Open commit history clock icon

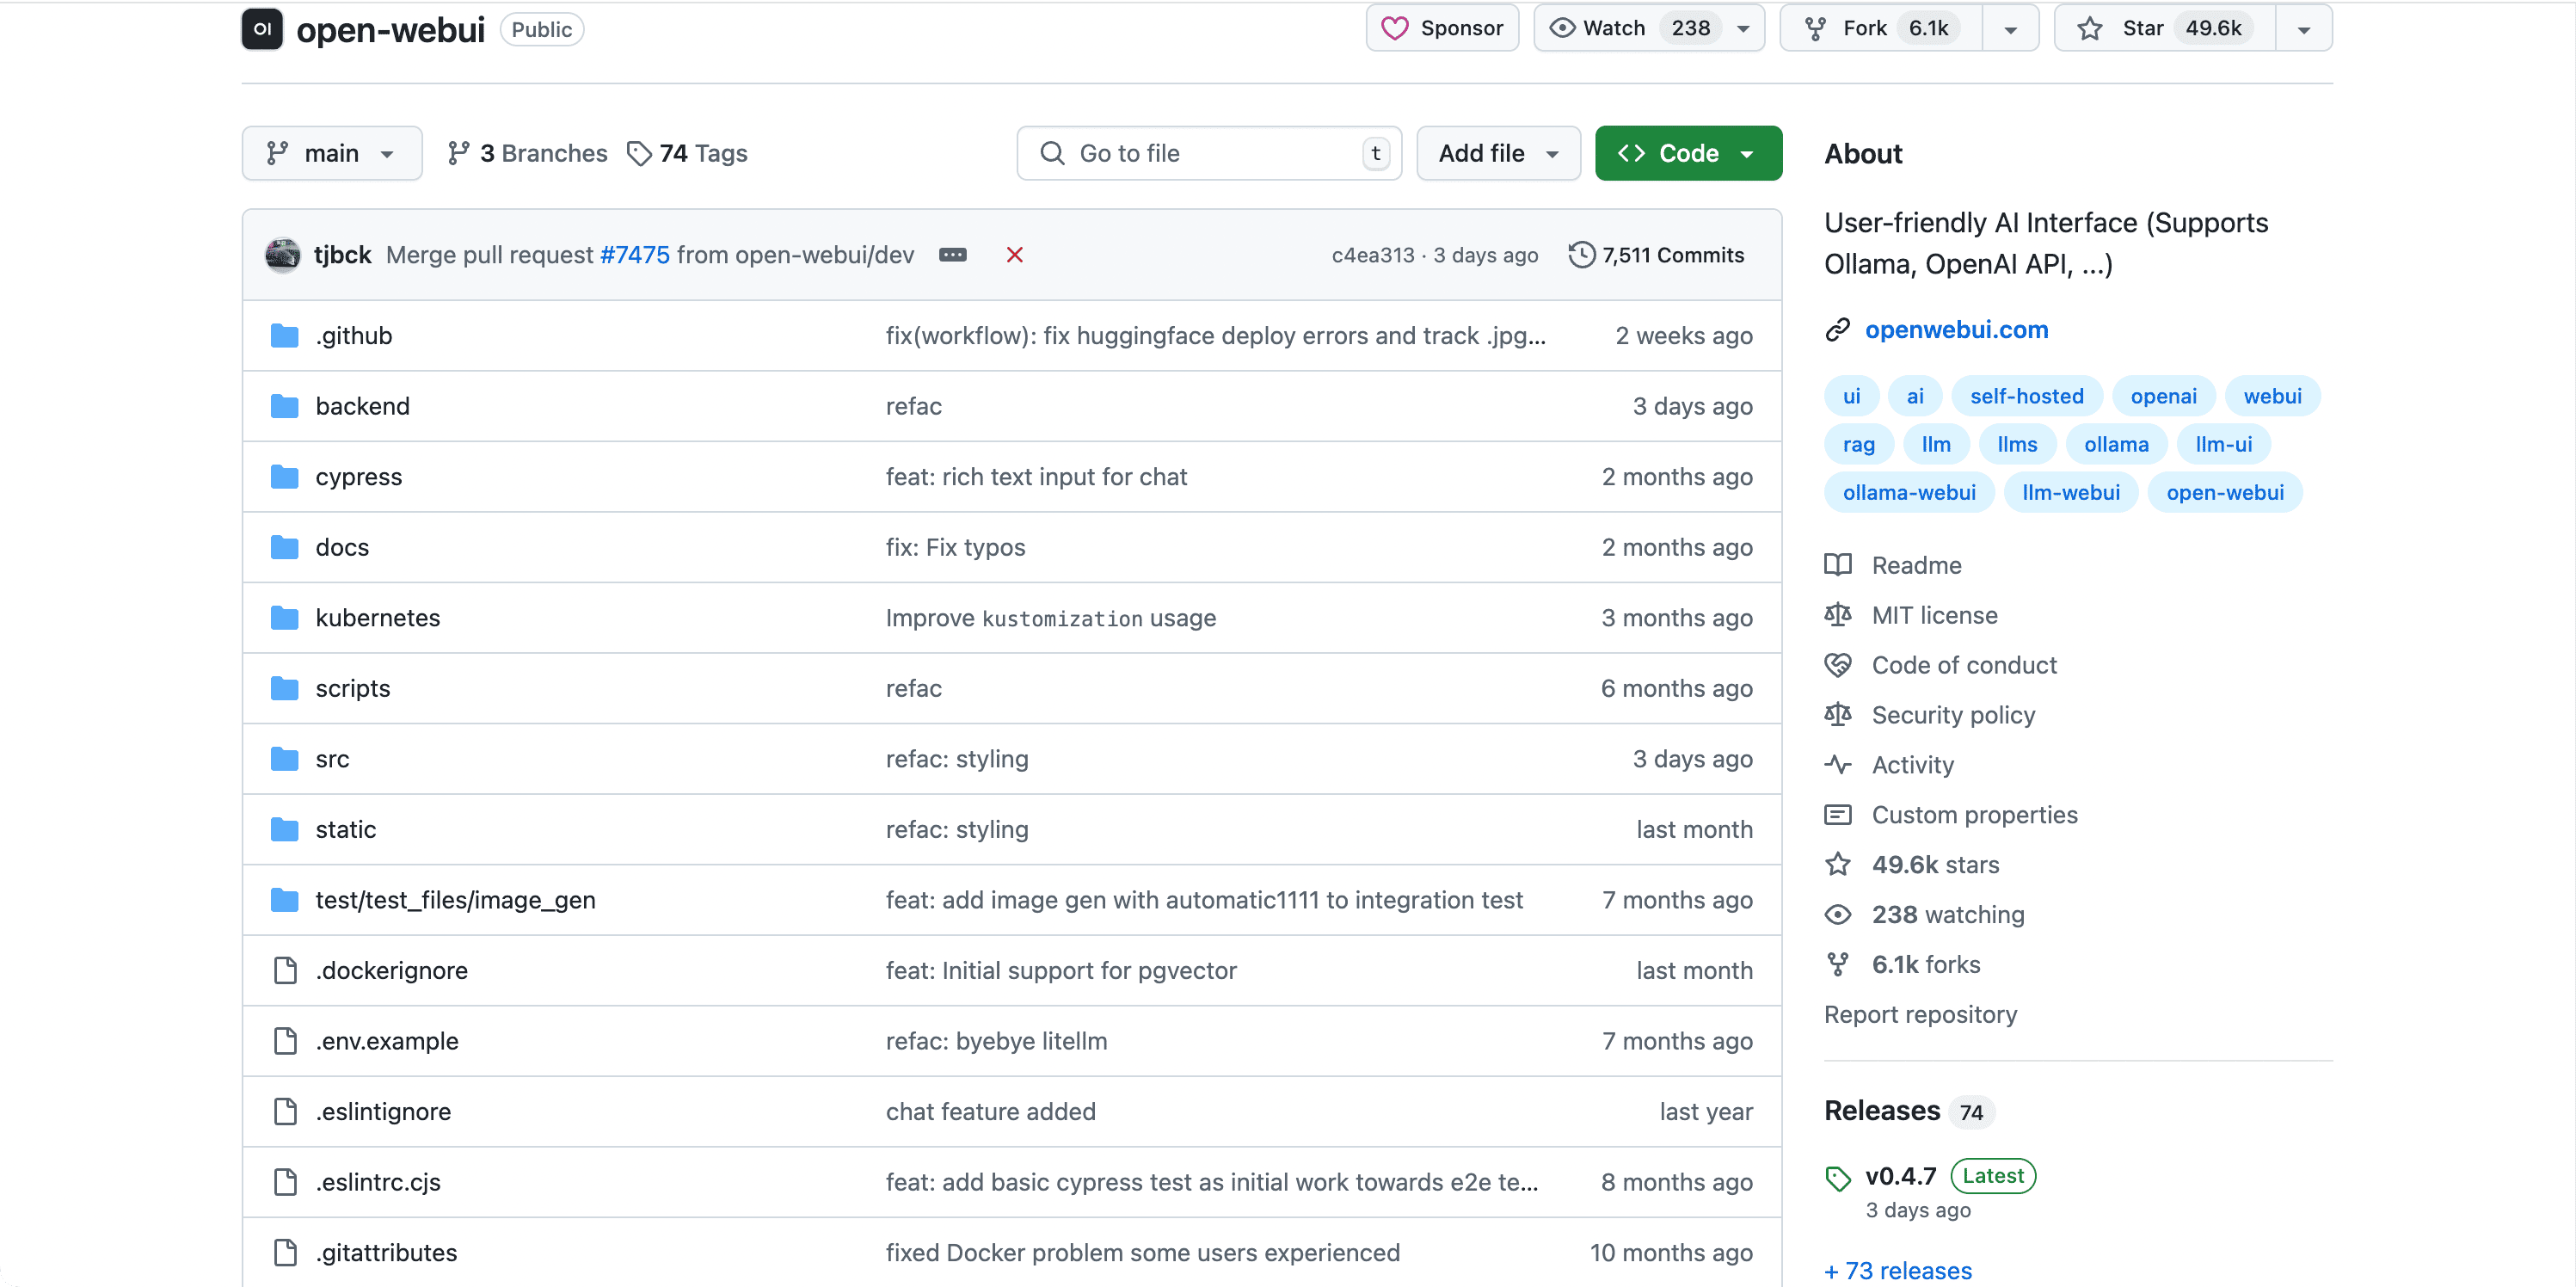tap(1581, 255)
